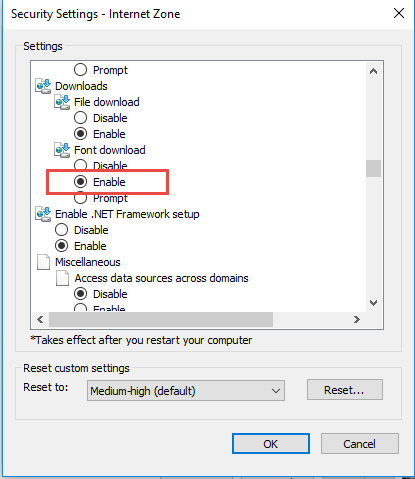Click the Font download setting icon
This screenshot has width=415, height=479.
pyautogui.click(x=62, y=150)
